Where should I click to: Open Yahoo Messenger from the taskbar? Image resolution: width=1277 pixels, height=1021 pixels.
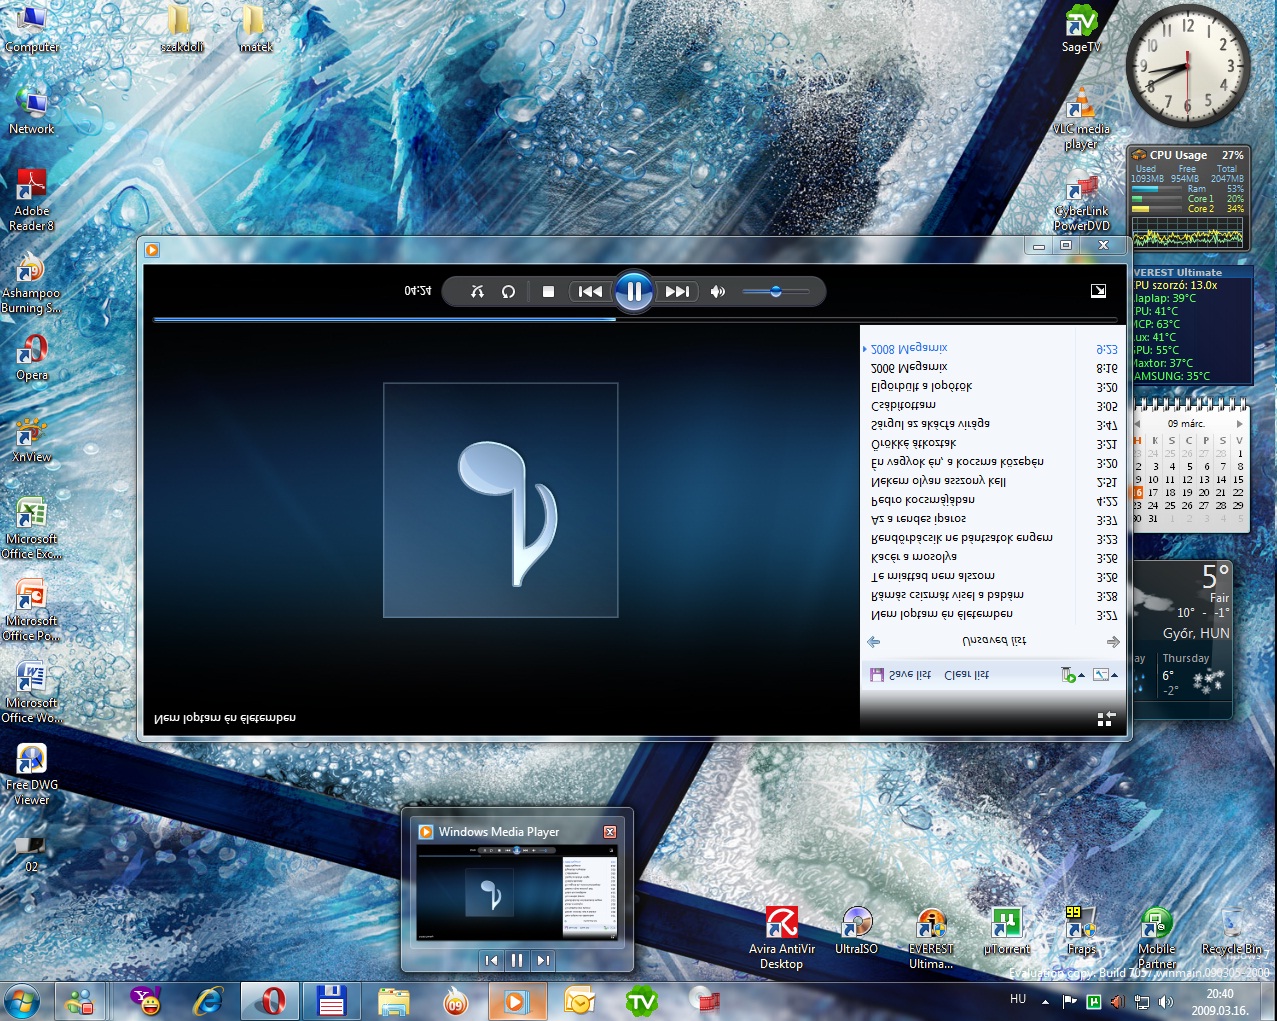pyautogui.click(x=147, y=1000)
